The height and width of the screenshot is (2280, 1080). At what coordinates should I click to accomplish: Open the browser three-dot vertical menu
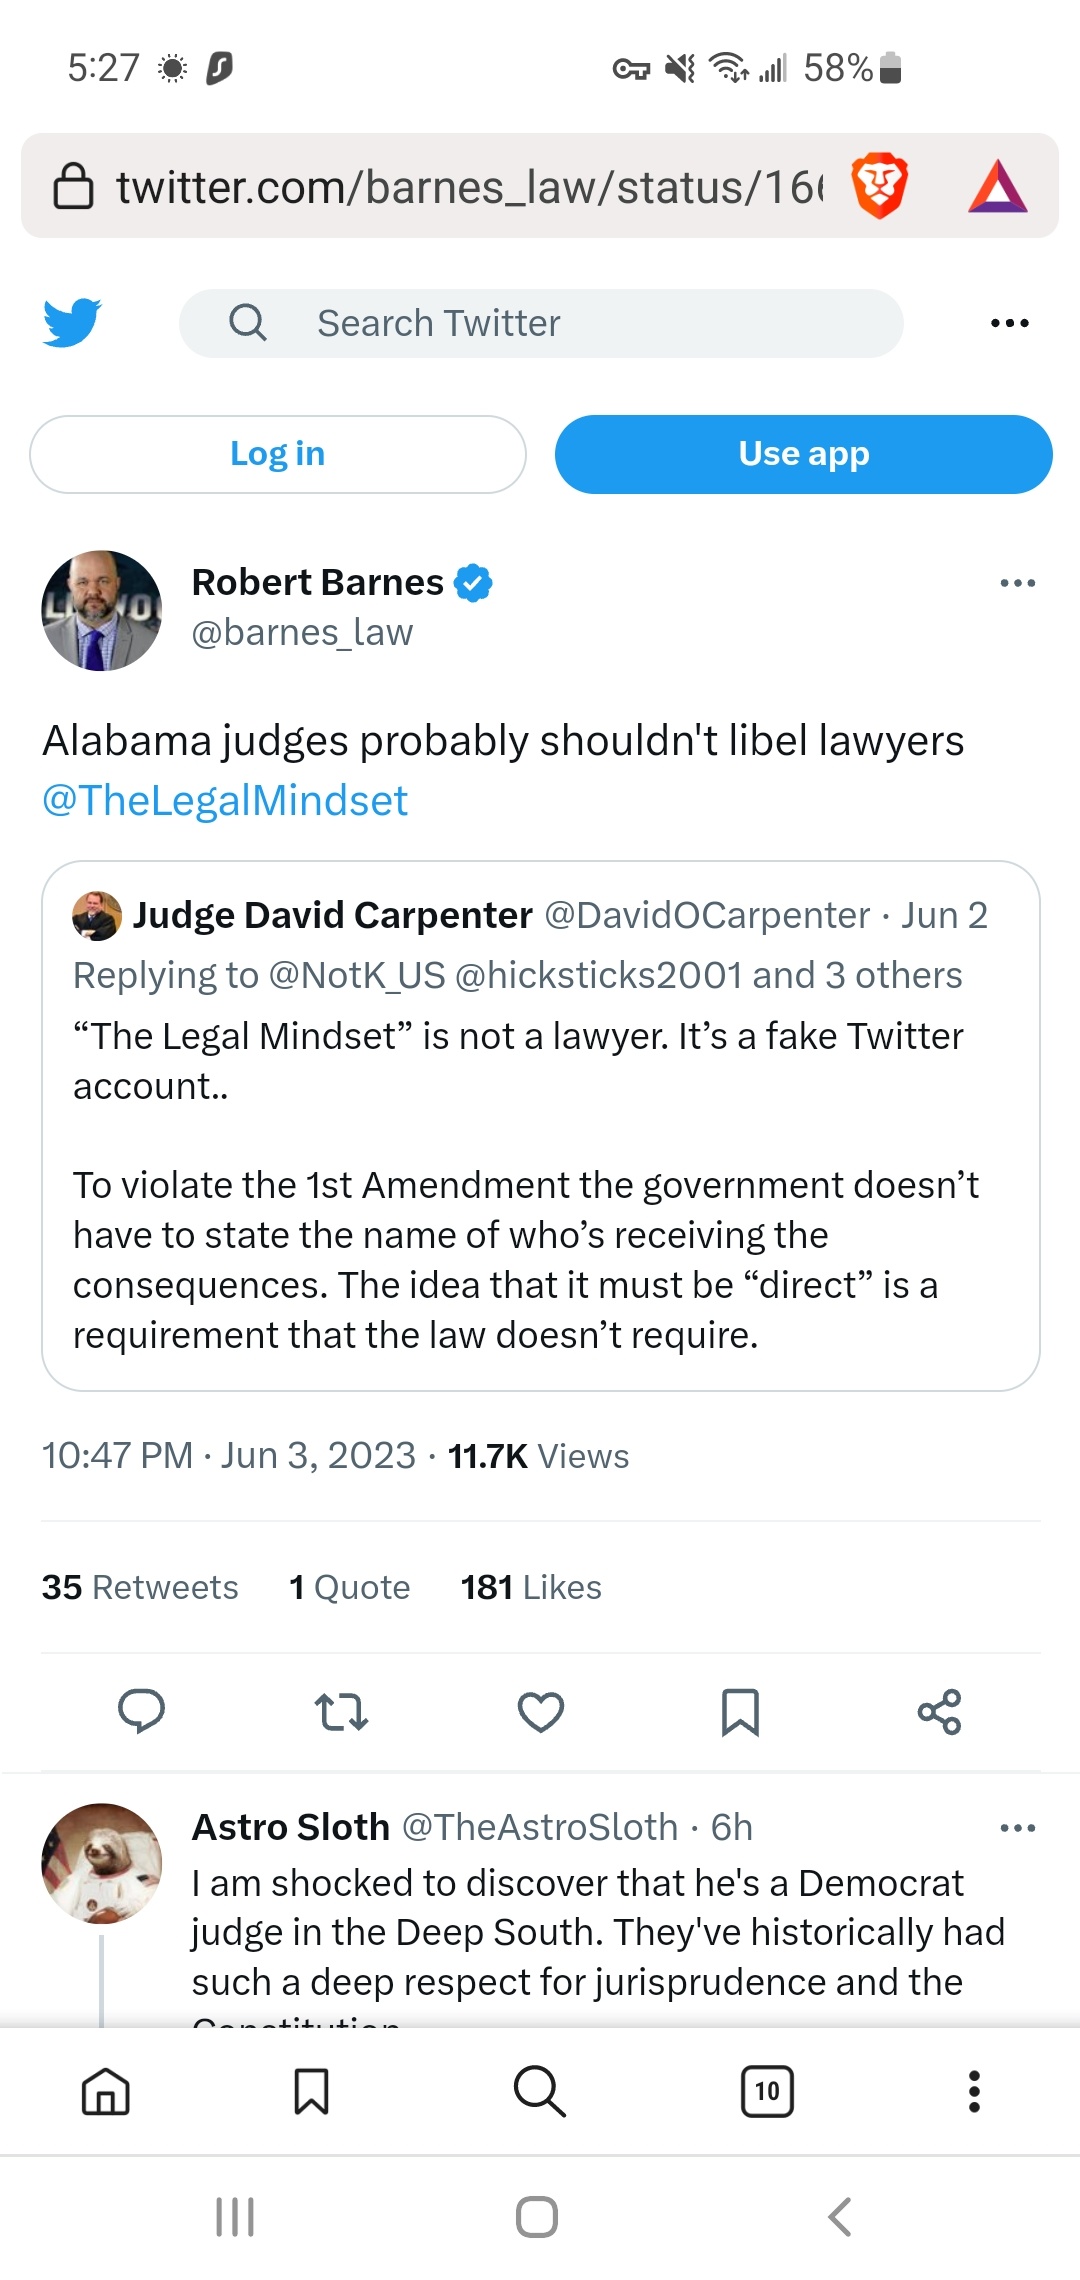pos(974,2091)
